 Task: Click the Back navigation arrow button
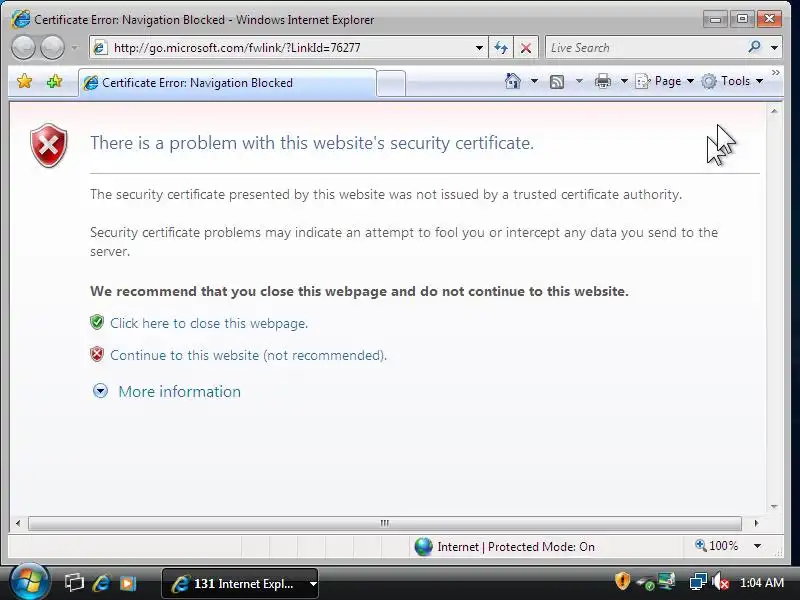(x=23, y=48)
